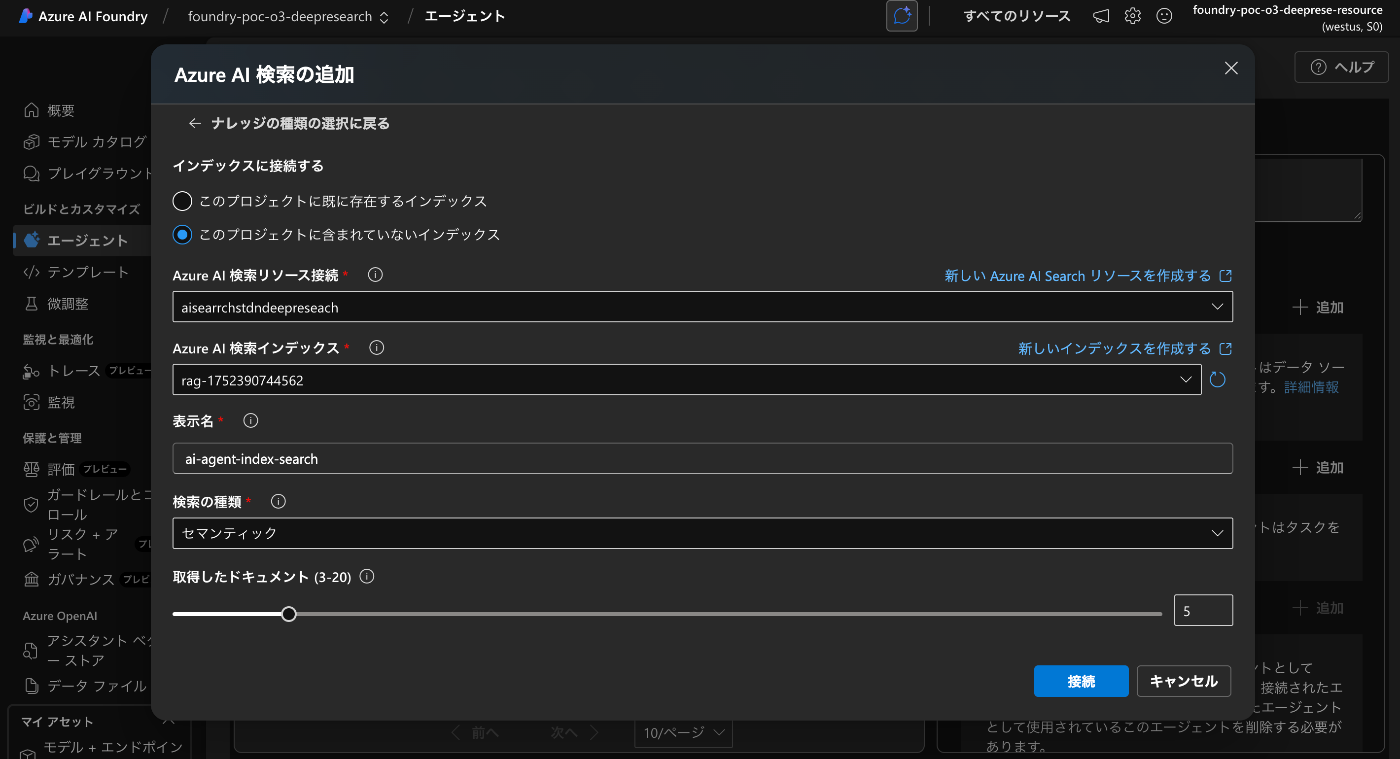Click the document count field showing 5
This screenshot has width=1400, height=759.
pyautogui.click(x=1203, y=610)
